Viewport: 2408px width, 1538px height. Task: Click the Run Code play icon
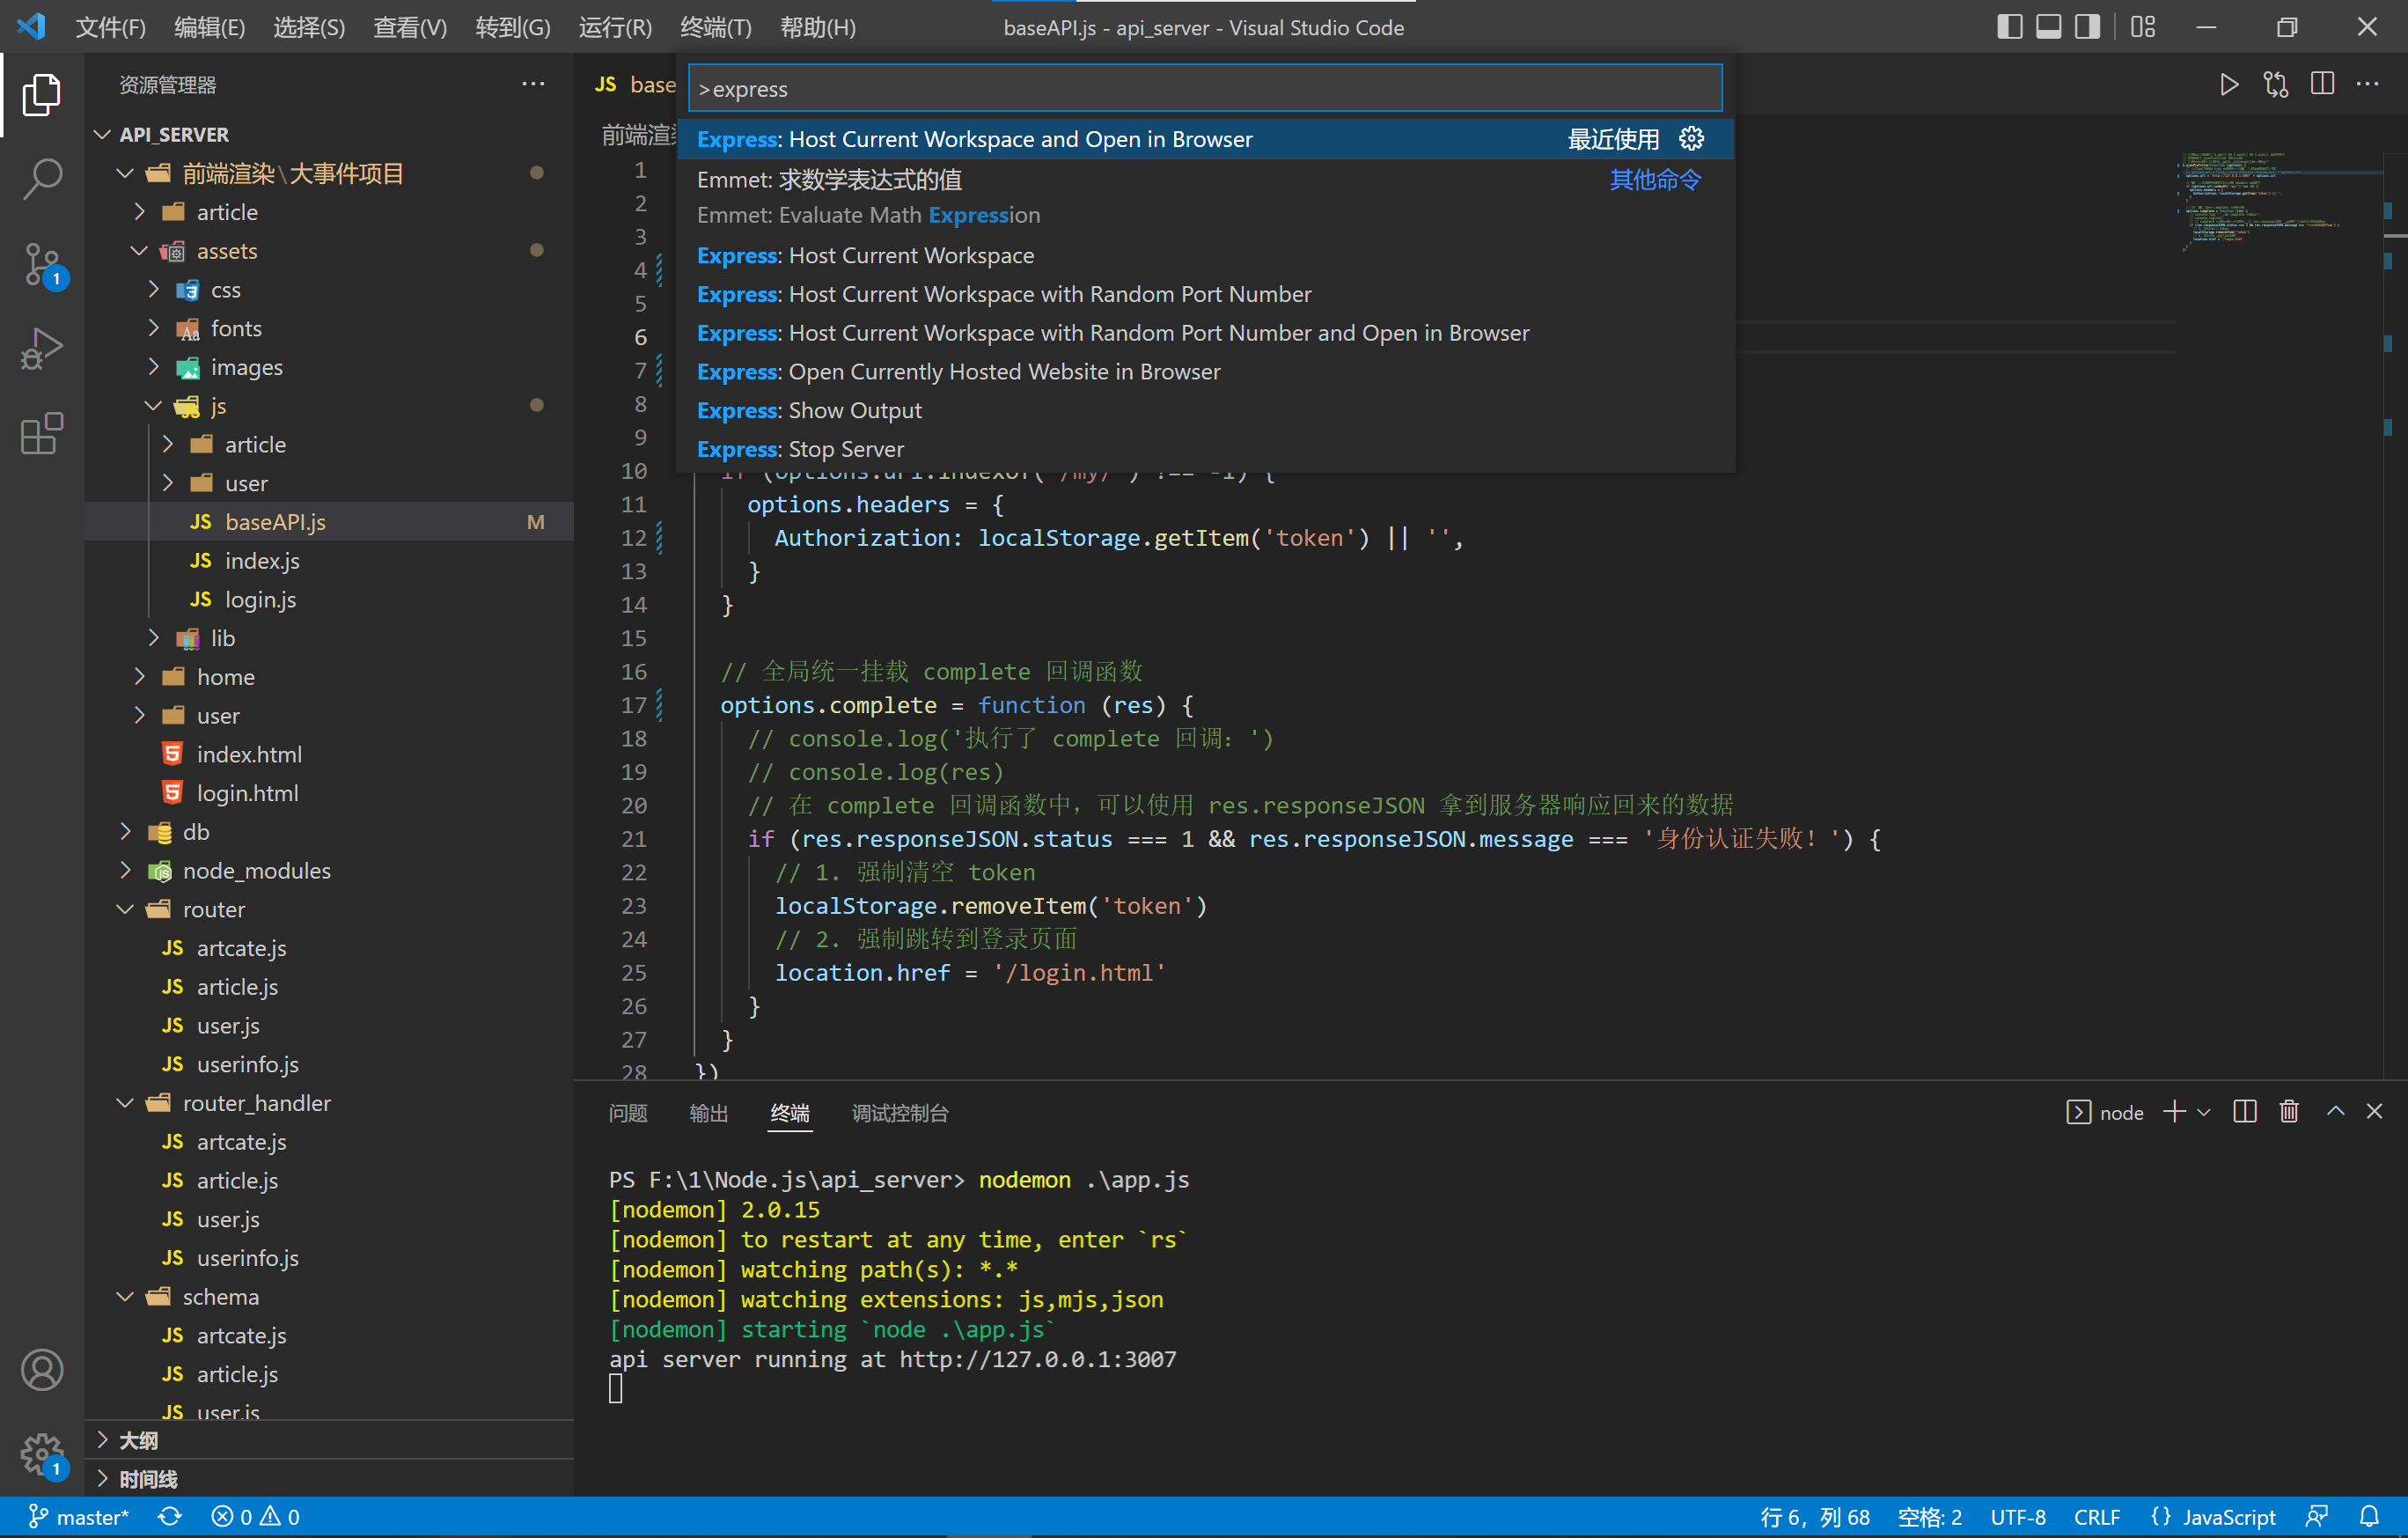pos(2229,85)
